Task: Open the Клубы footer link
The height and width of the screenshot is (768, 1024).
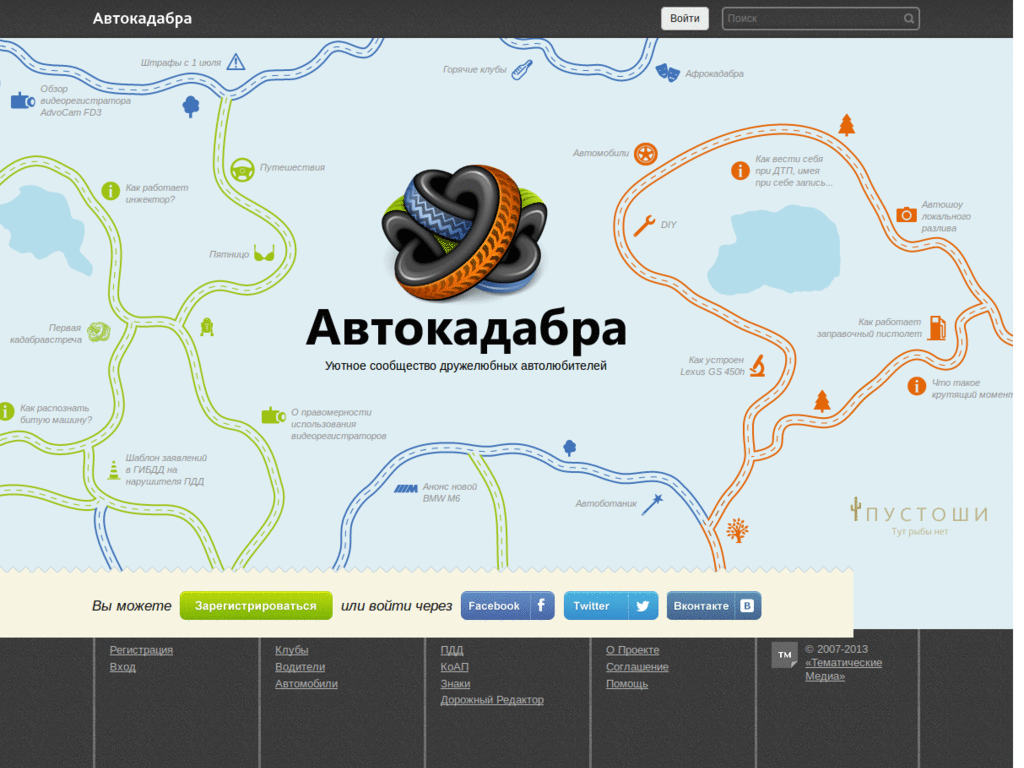Action: point(291,650)
